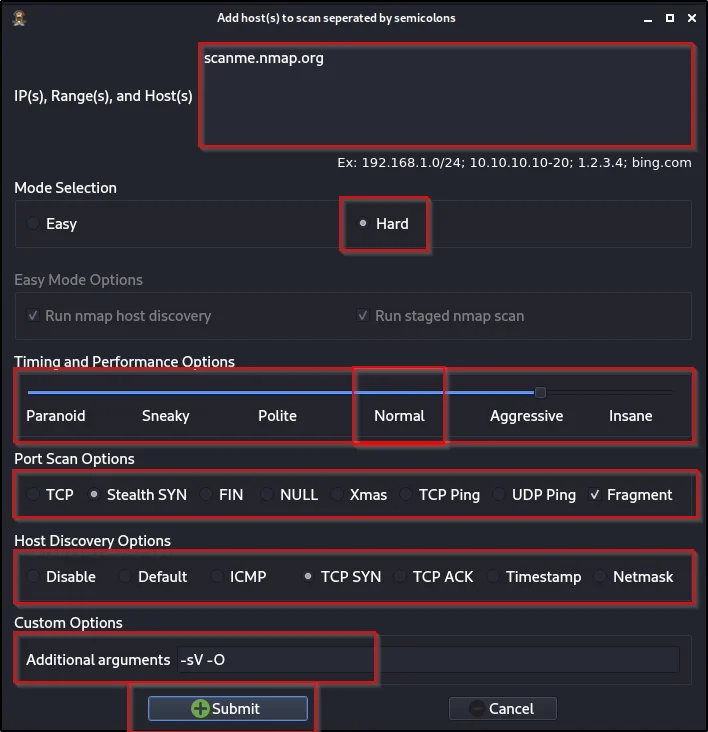
Task: Enable the UDP Ping scan option
Action: pos(499,495)
